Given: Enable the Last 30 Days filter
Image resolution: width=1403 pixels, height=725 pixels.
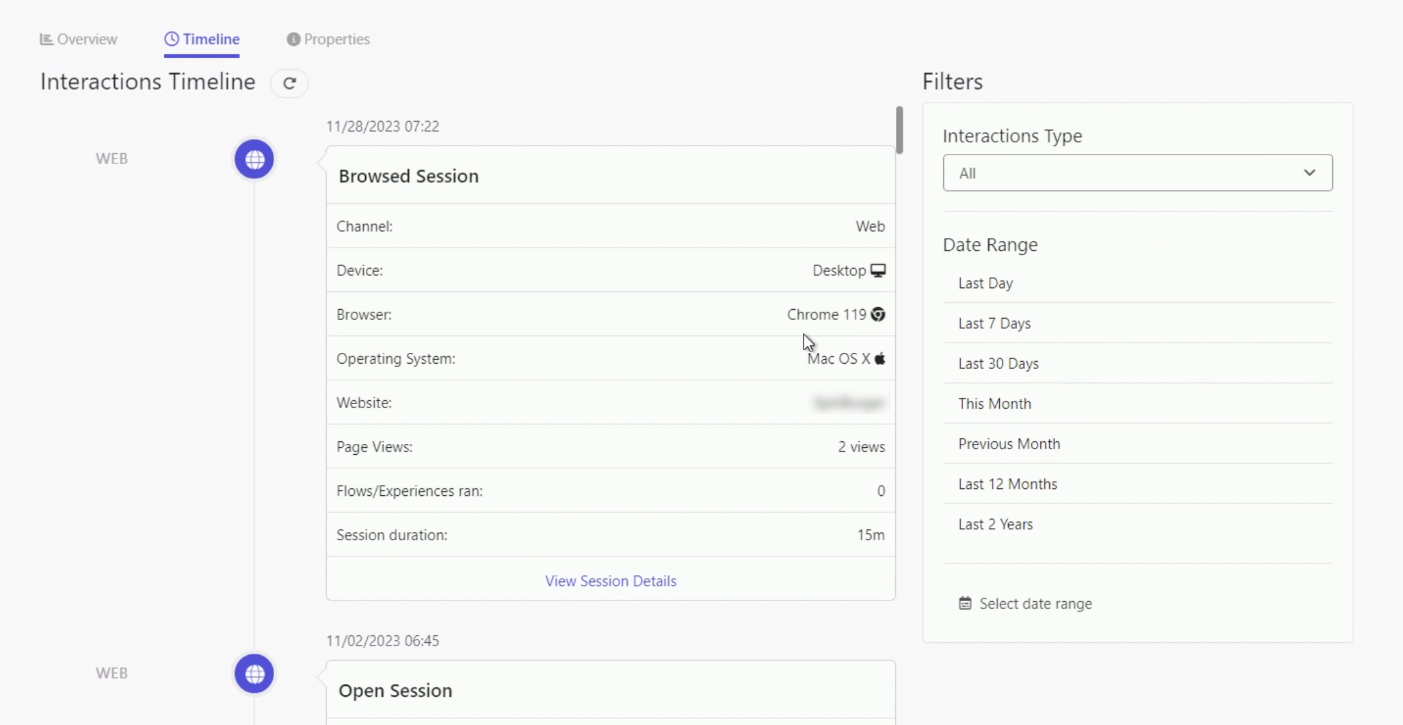Looking at the screenshot, I should coord(997,363).
